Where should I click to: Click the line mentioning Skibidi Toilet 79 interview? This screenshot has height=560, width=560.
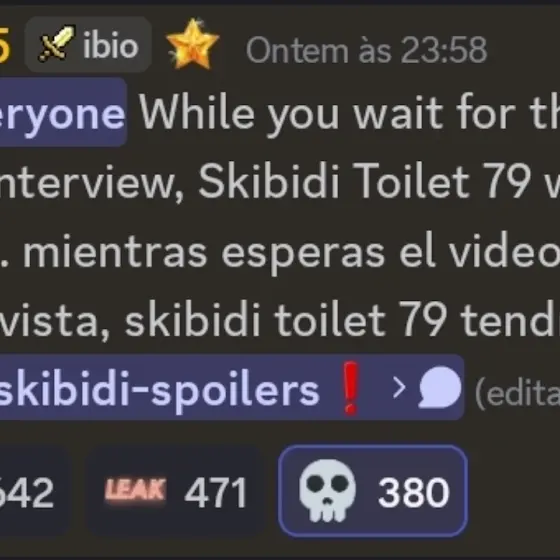pyautogui.click(x=280, y=180)
